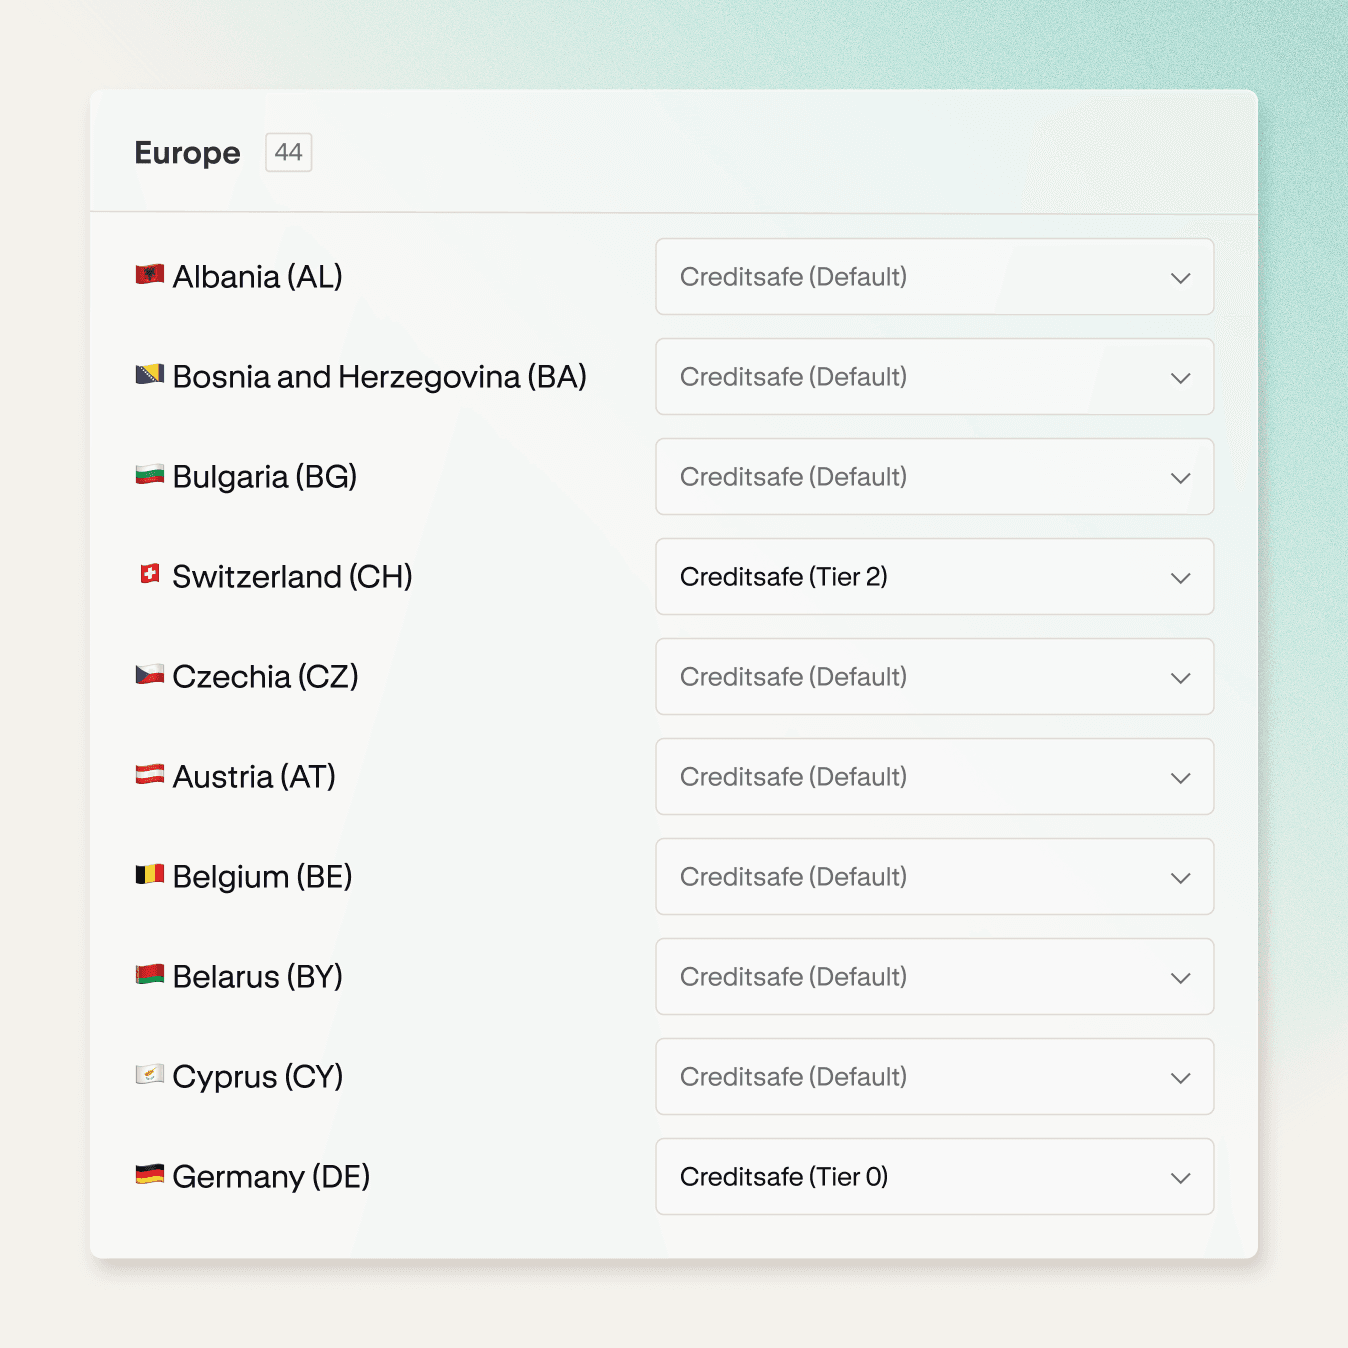Open Germany's Creditsafe (Tier 0) dropdown
Screen dimensions: 1348x1348
pos(934,1177)
